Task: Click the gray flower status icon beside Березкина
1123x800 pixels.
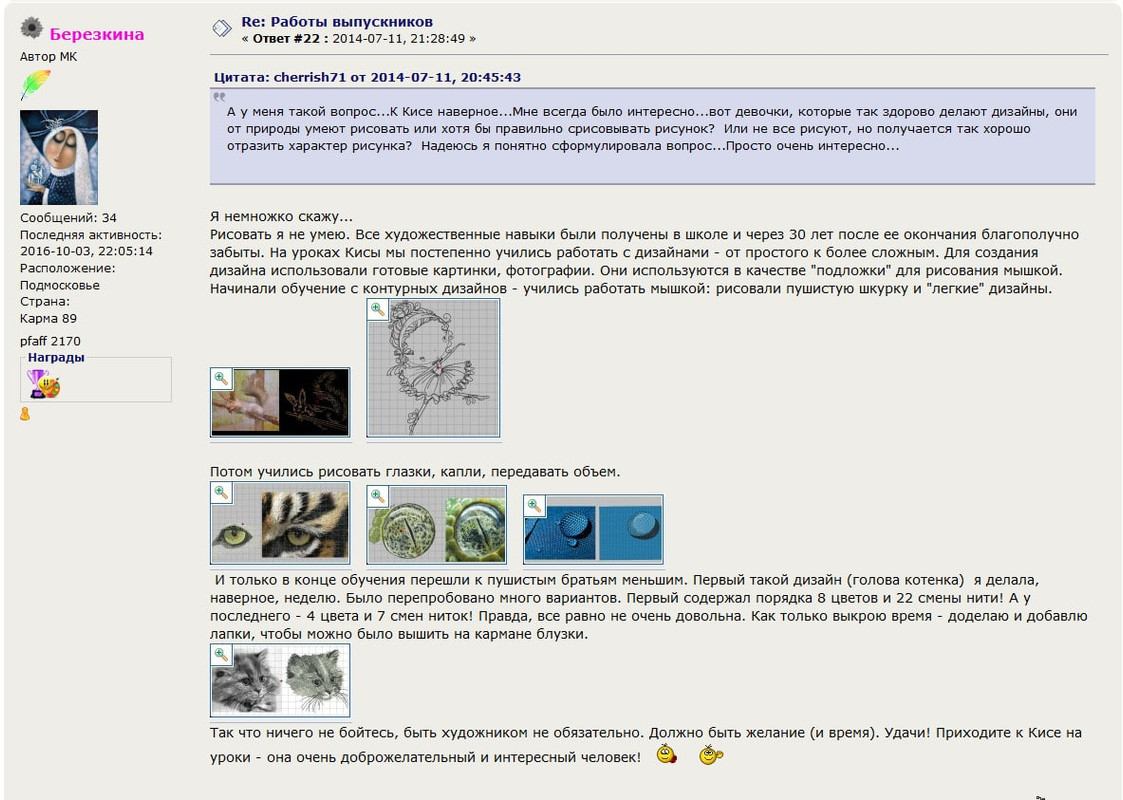Action: click(x=32, y=28)
